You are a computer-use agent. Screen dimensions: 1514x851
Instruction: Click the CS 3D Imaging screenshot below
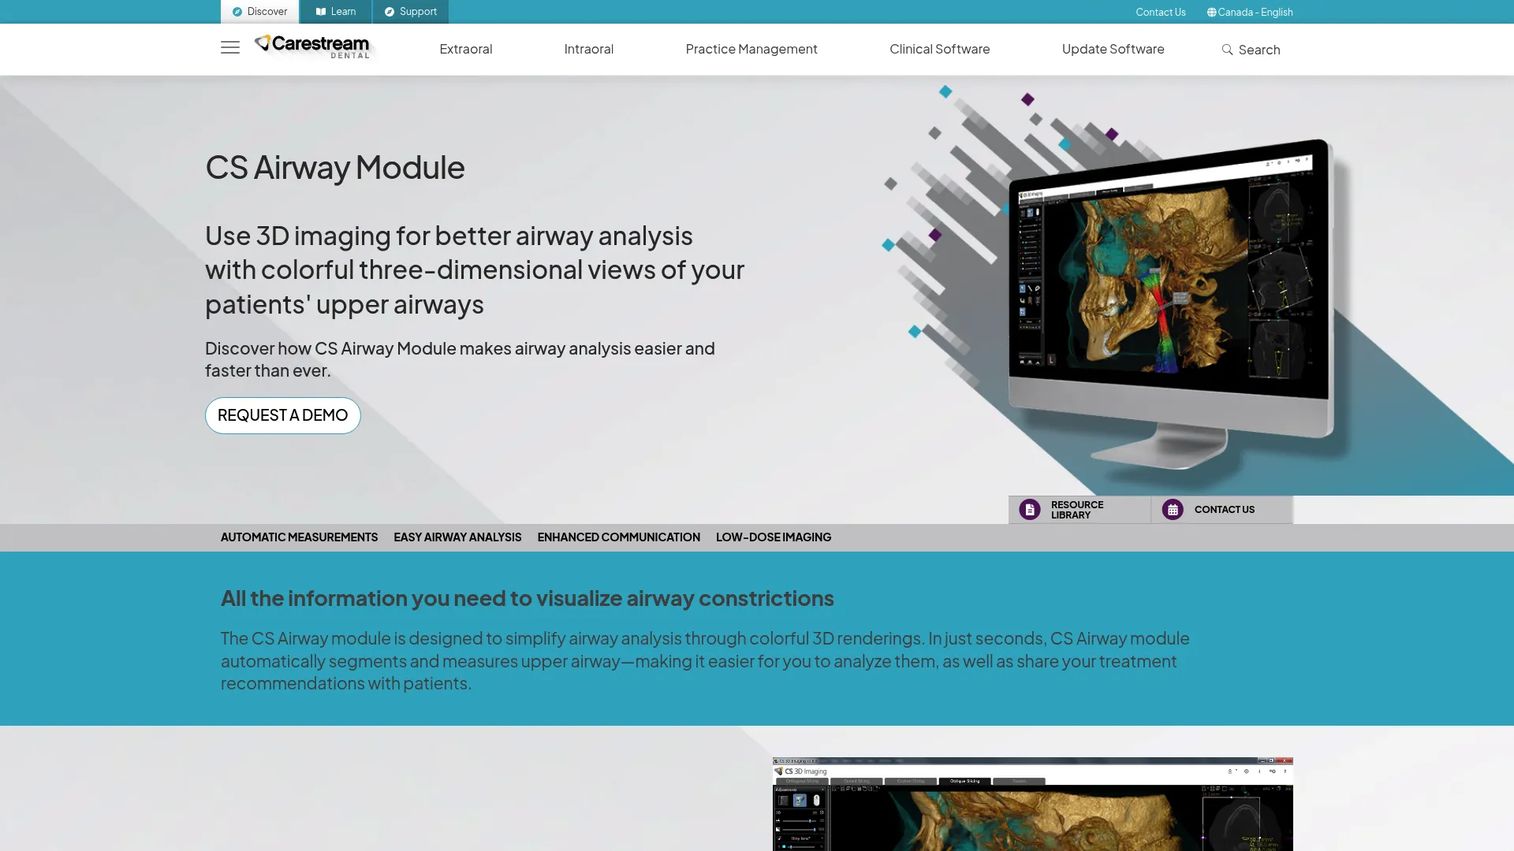(x=1032, y=804)
